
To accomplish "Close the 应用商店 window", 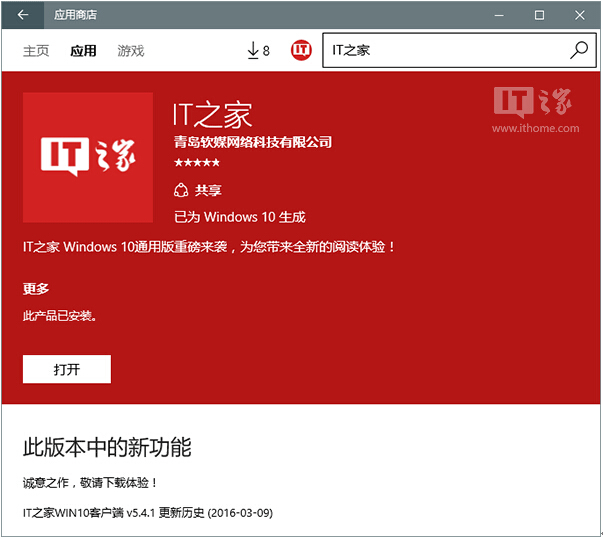I will click(580, 15).
